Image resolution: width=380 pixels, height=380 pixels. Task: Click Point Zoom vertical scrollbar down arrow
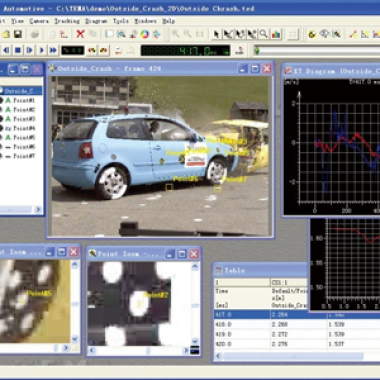pyautogui.click(x=195, y=341)
